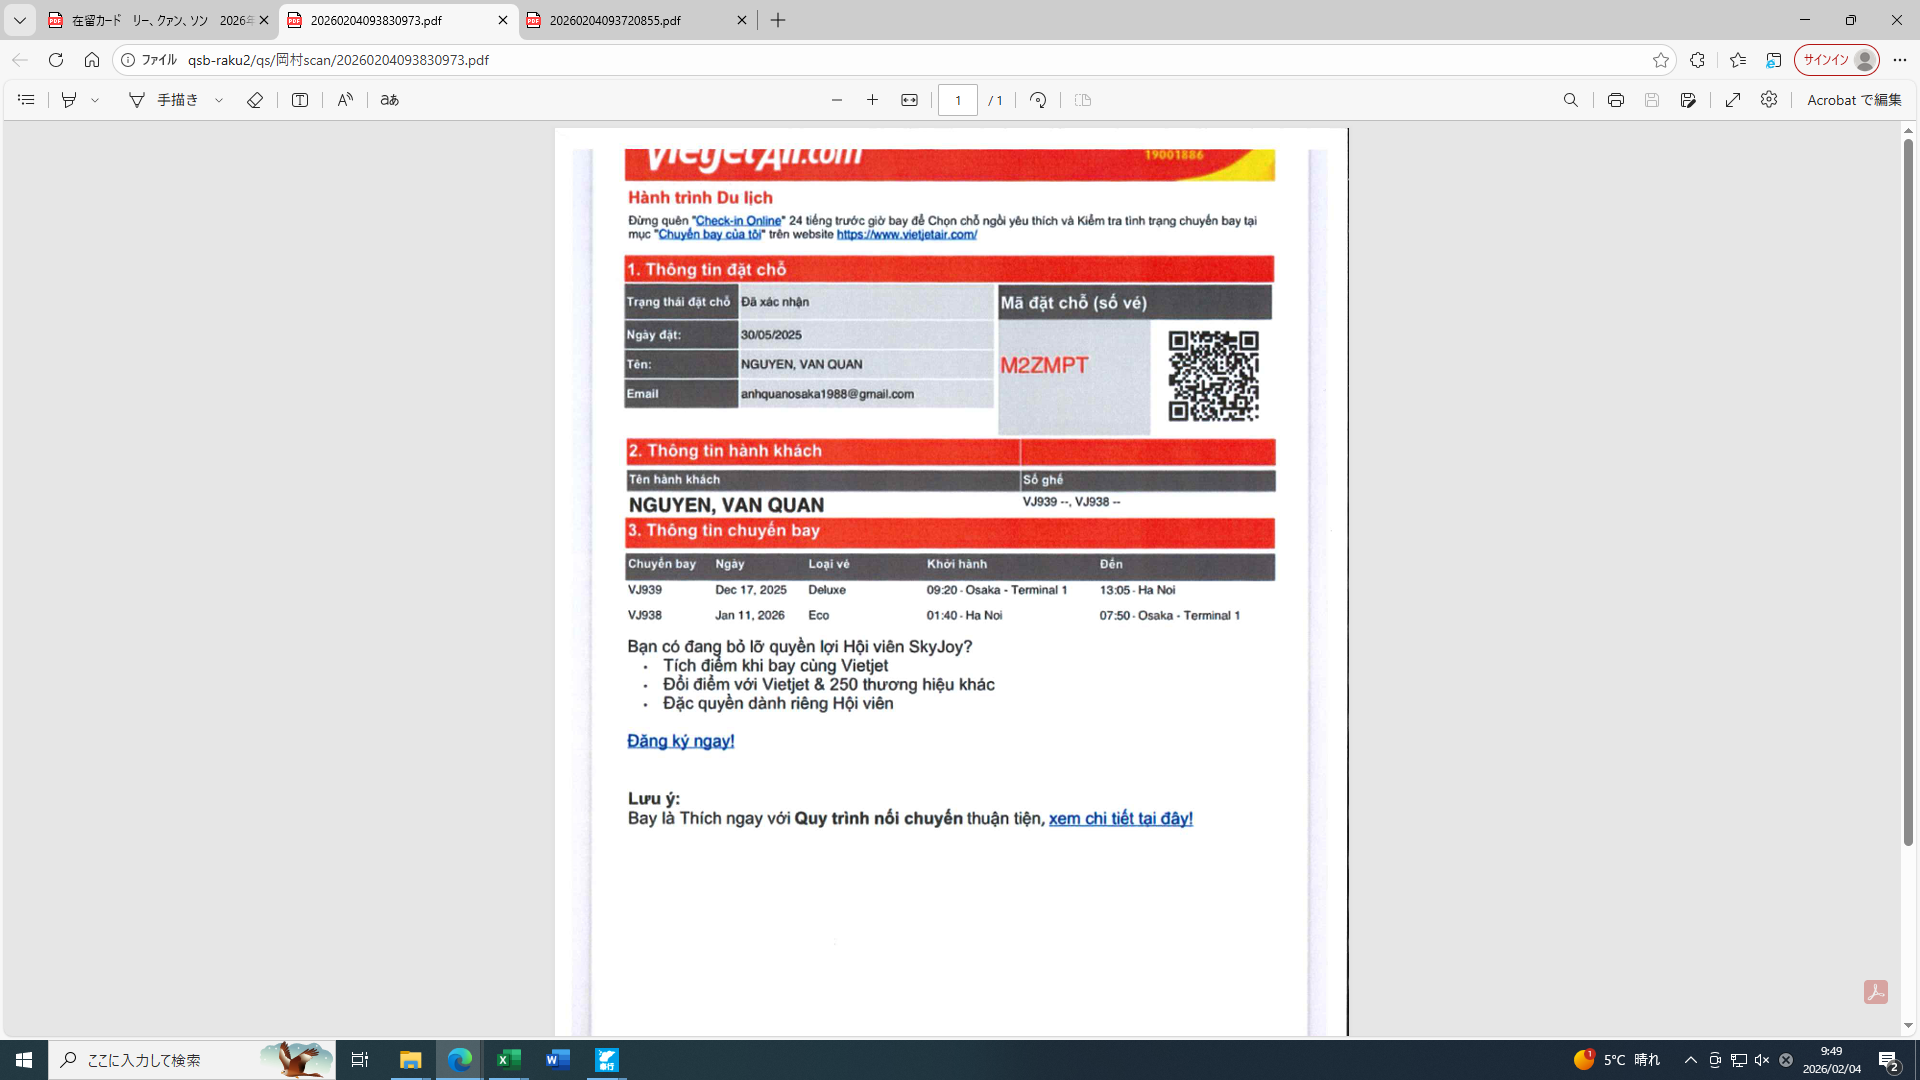Click the fit to width icon
This screenshot has height=1080, width=1920.
[x=909, y=100]
